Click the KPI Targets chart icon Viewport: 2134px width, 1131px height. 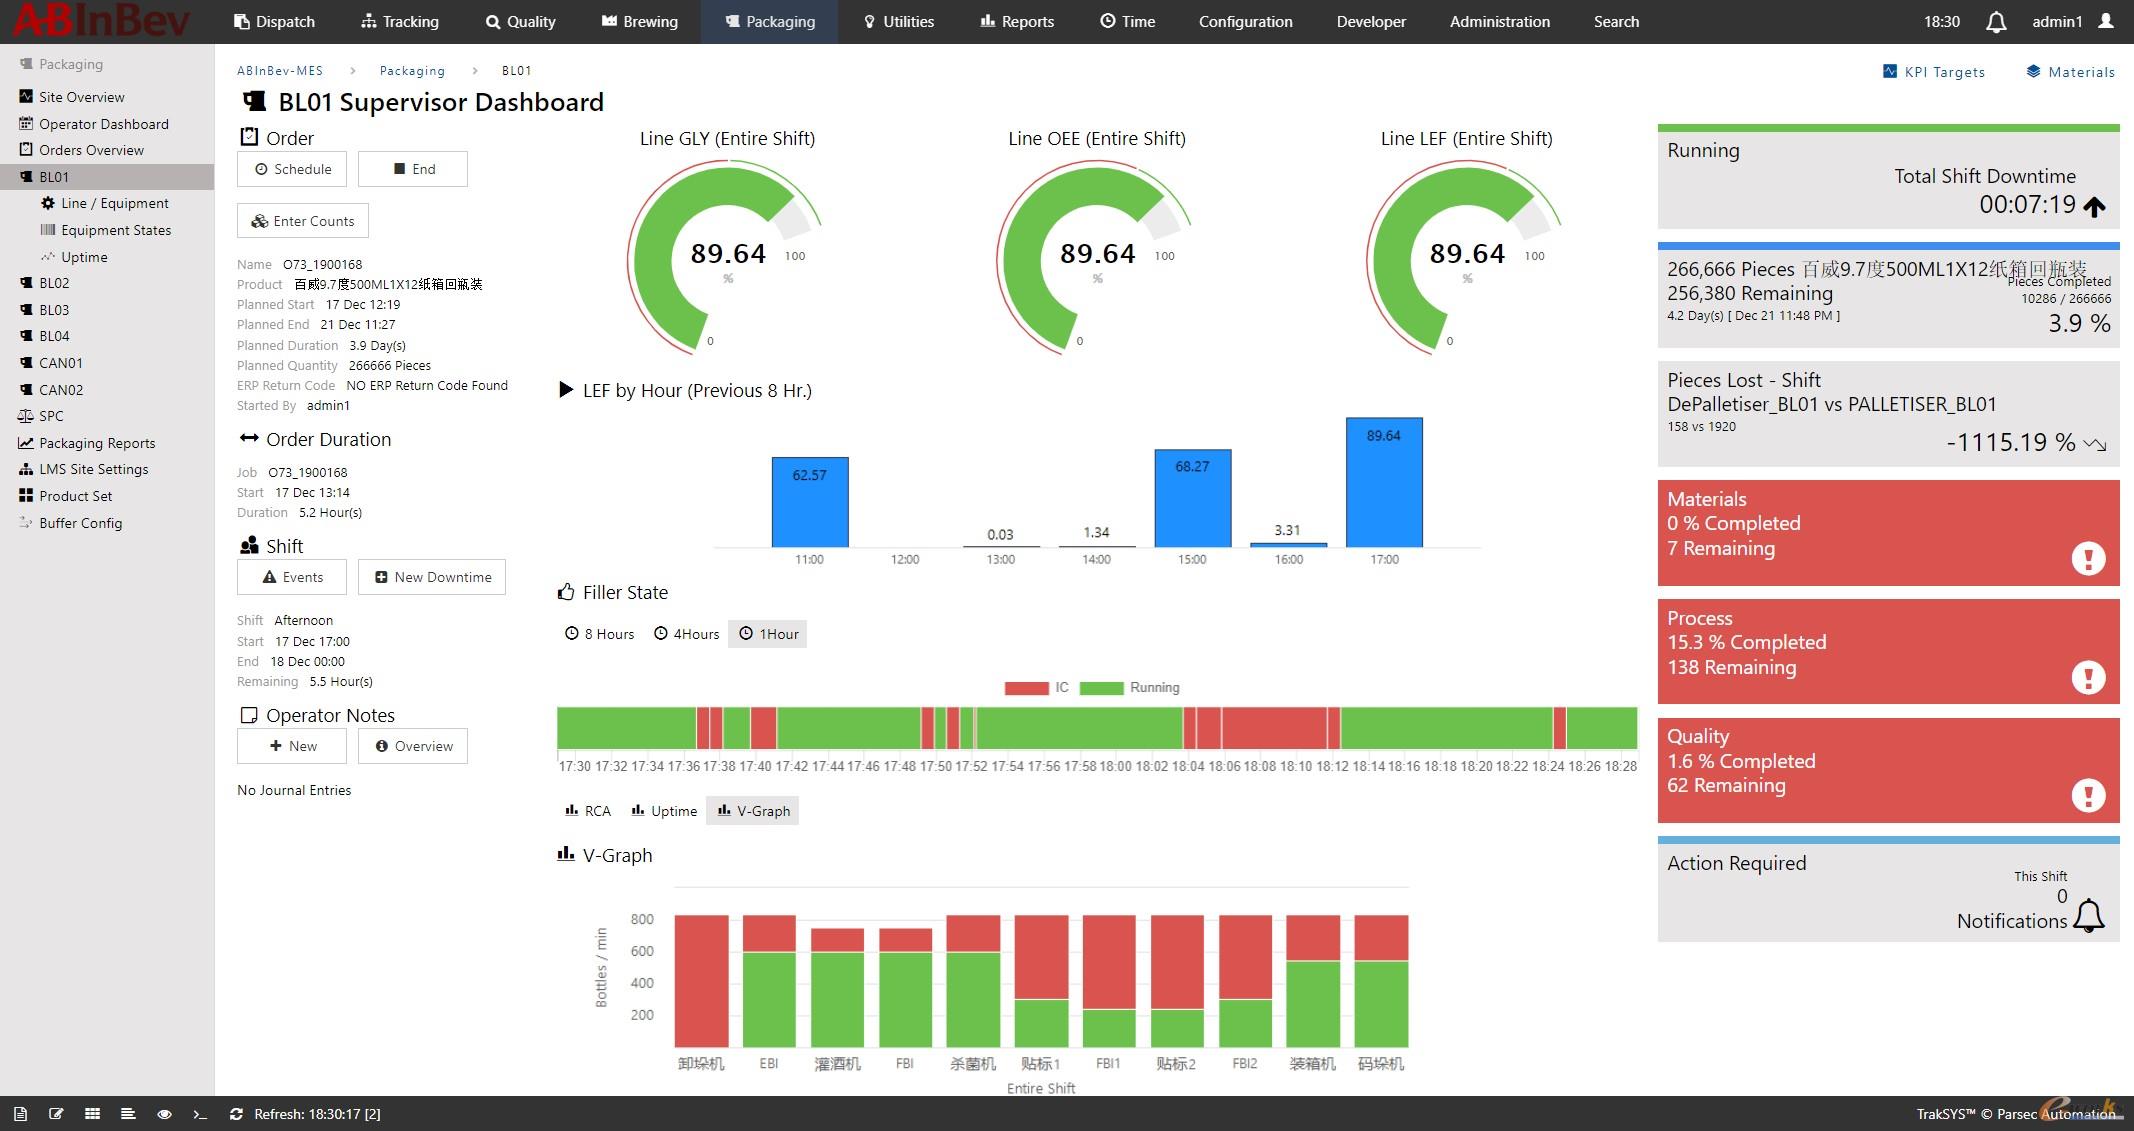tap(1890, 71)
